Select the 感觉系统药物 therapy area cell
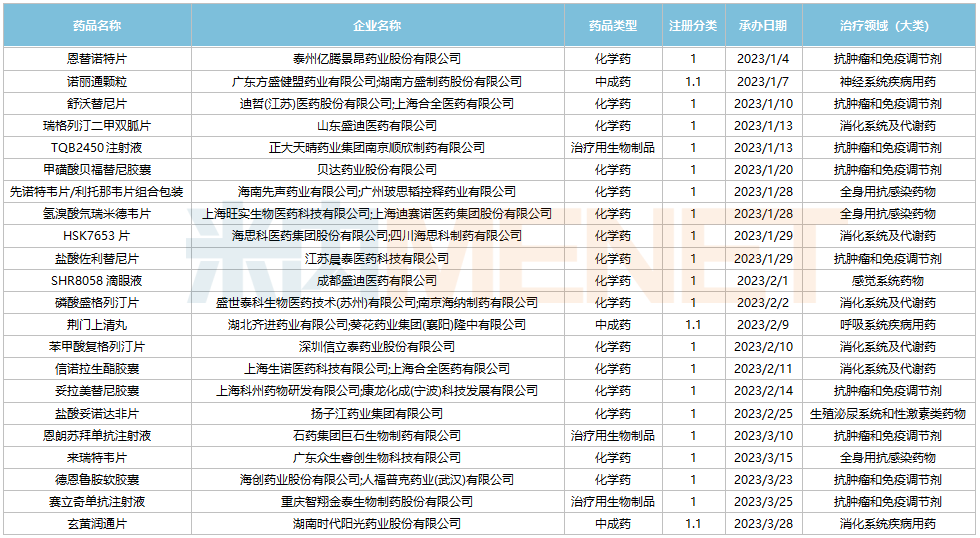Image resolution: width=980 pixels, height=538 pixels. [887, 280]
